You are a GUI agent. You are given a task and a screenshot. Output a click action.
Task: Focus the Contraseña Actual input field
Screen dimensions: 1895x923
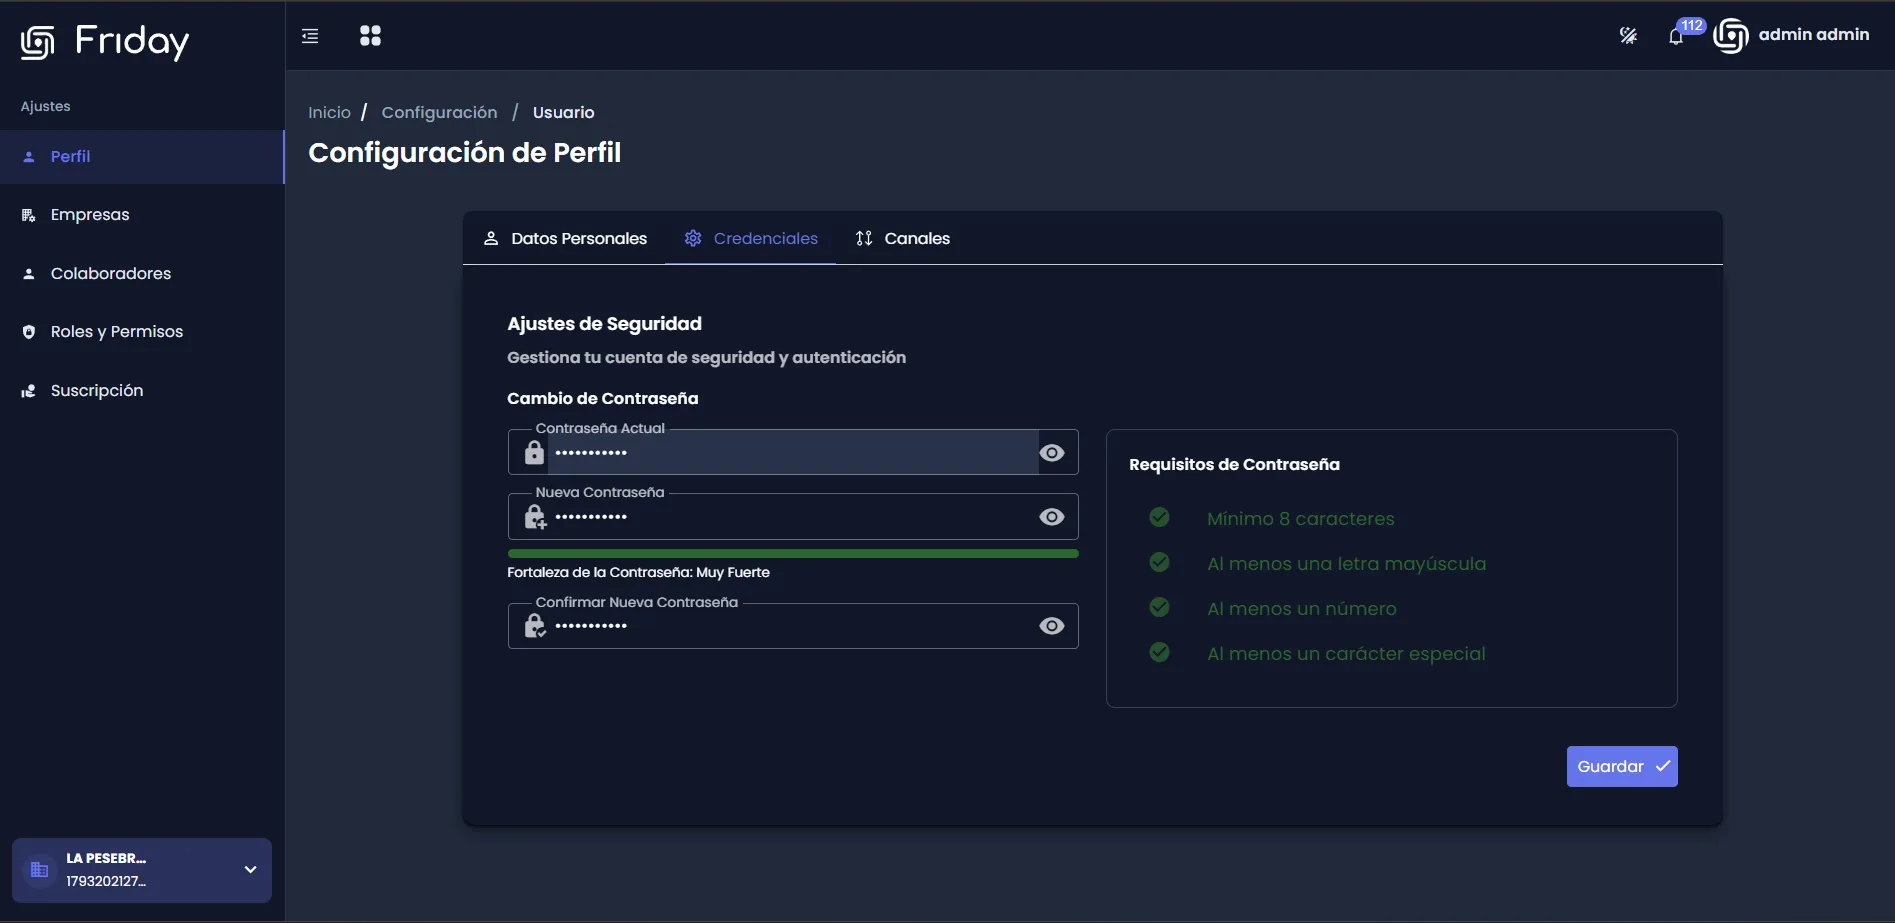[793, 453]
